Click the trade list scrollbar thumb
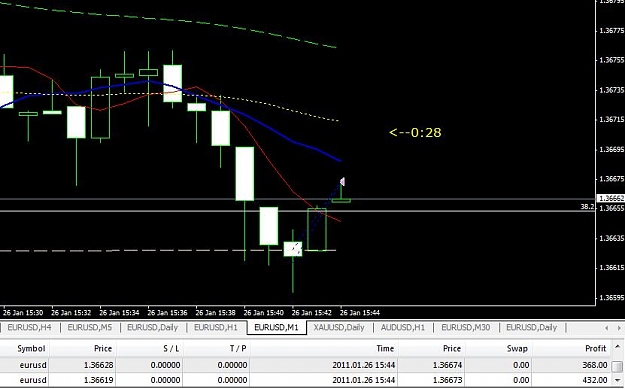625x389 pixels. 617,366
